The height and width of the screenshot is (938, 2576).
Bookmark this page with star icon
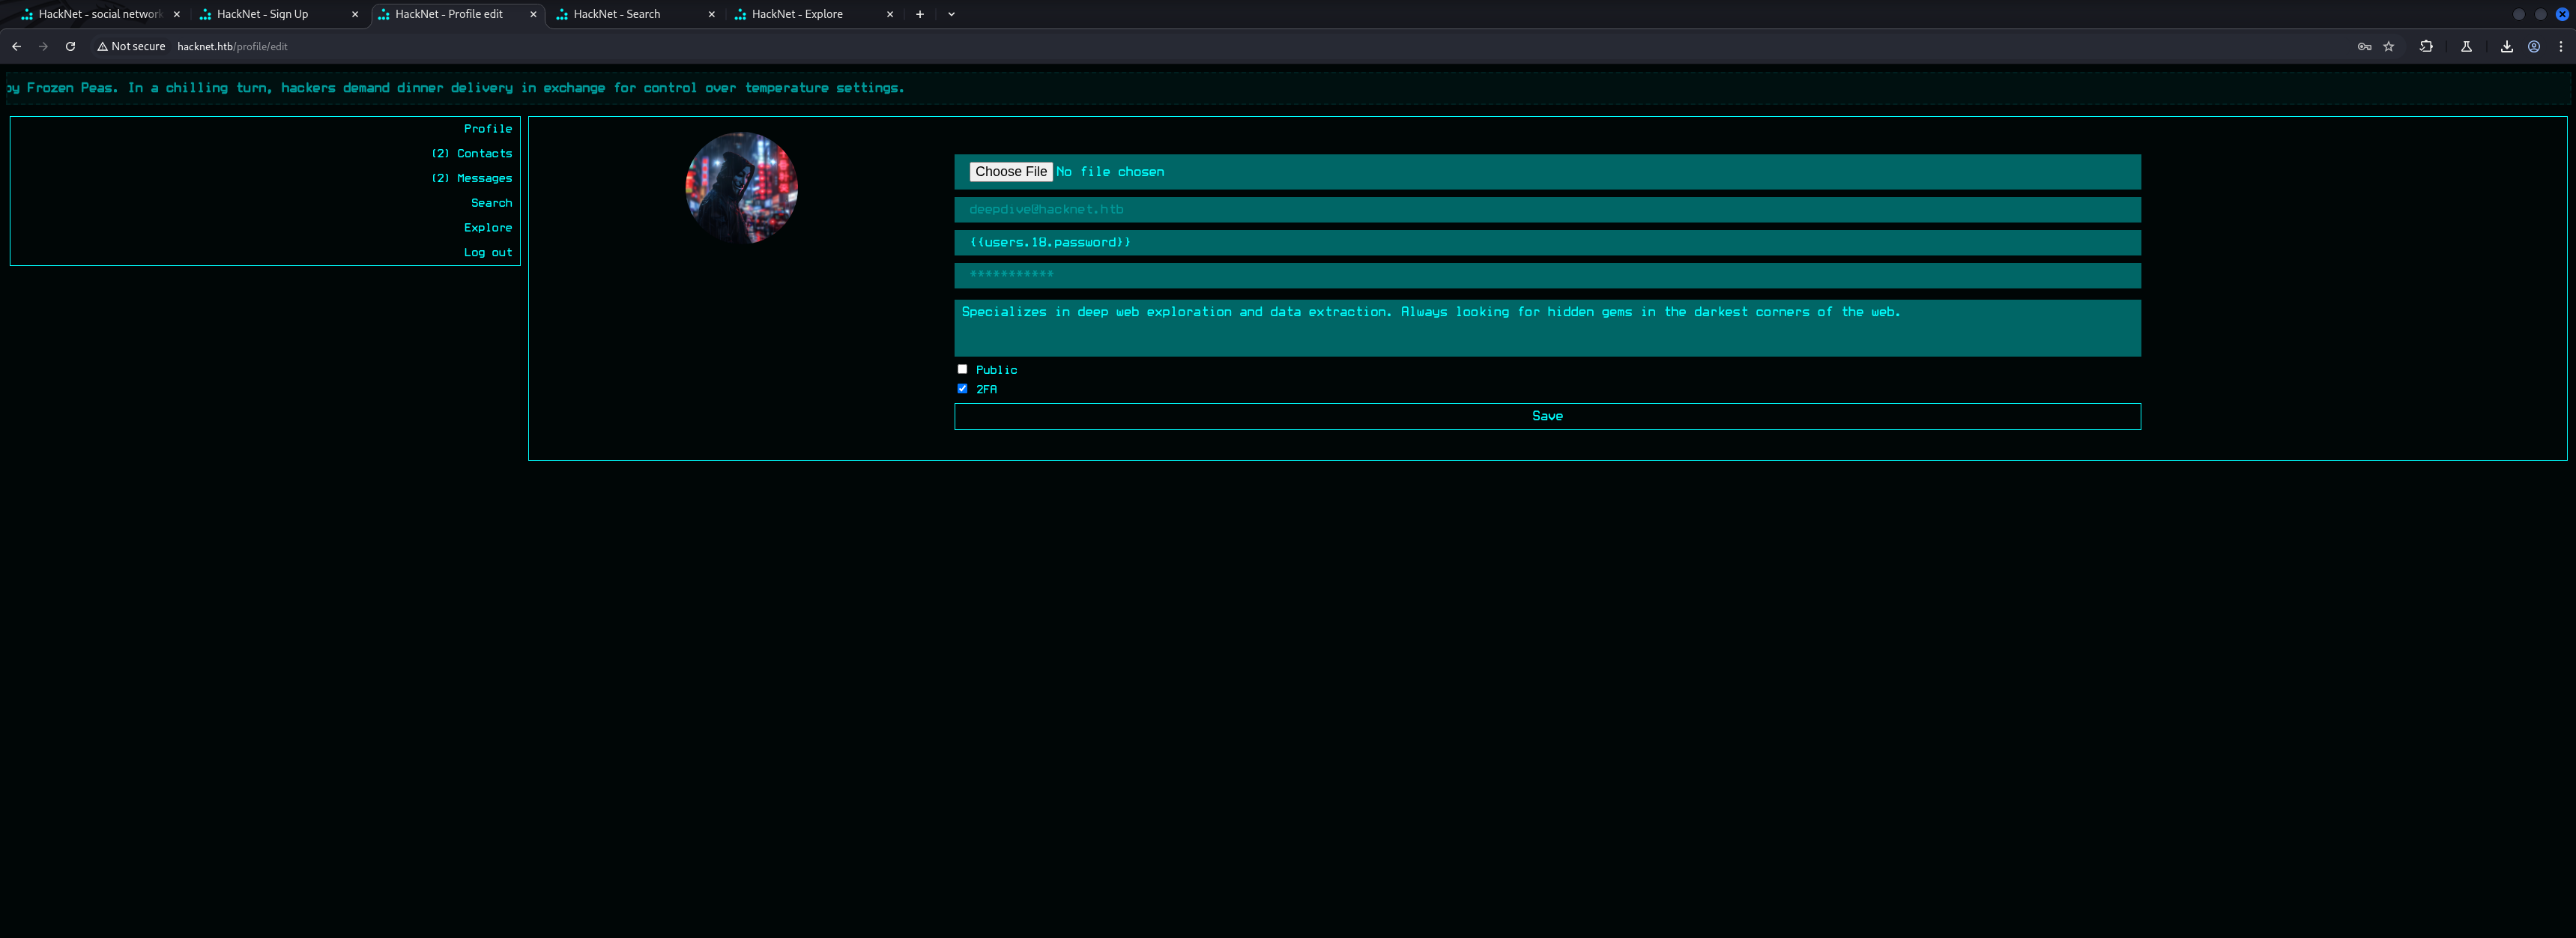click(x=2389, y=46)
